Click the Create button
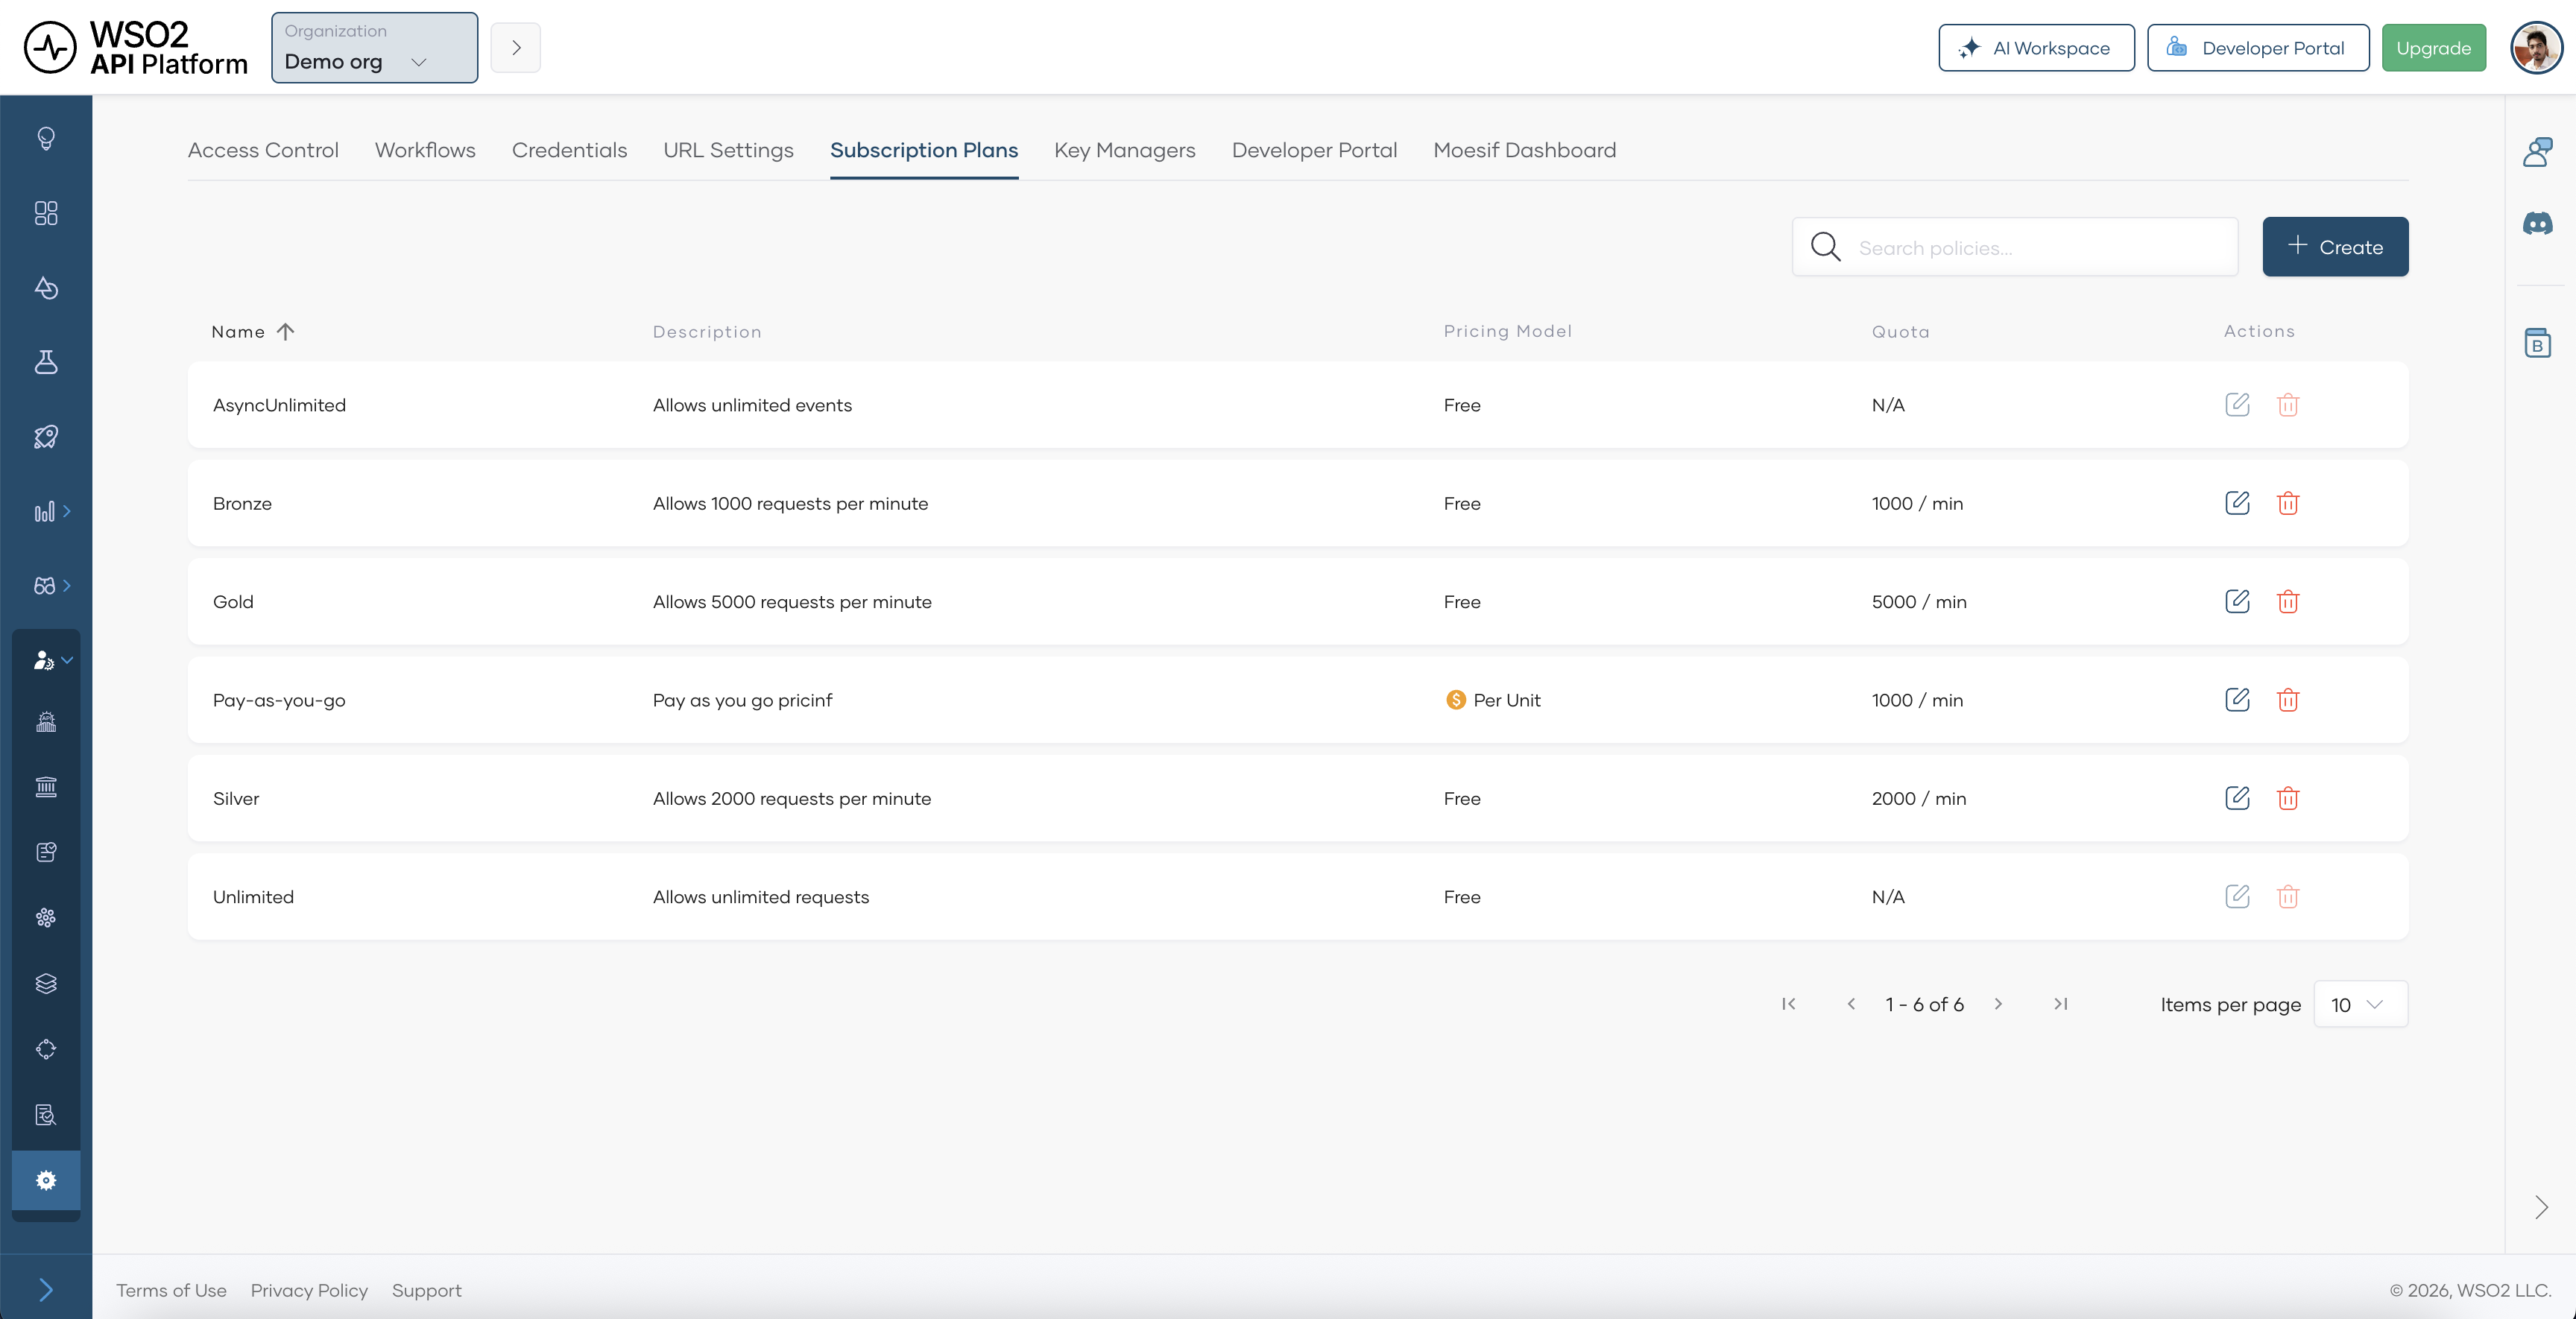This screenshot has height=1319, width=2576. [2335, 247]
